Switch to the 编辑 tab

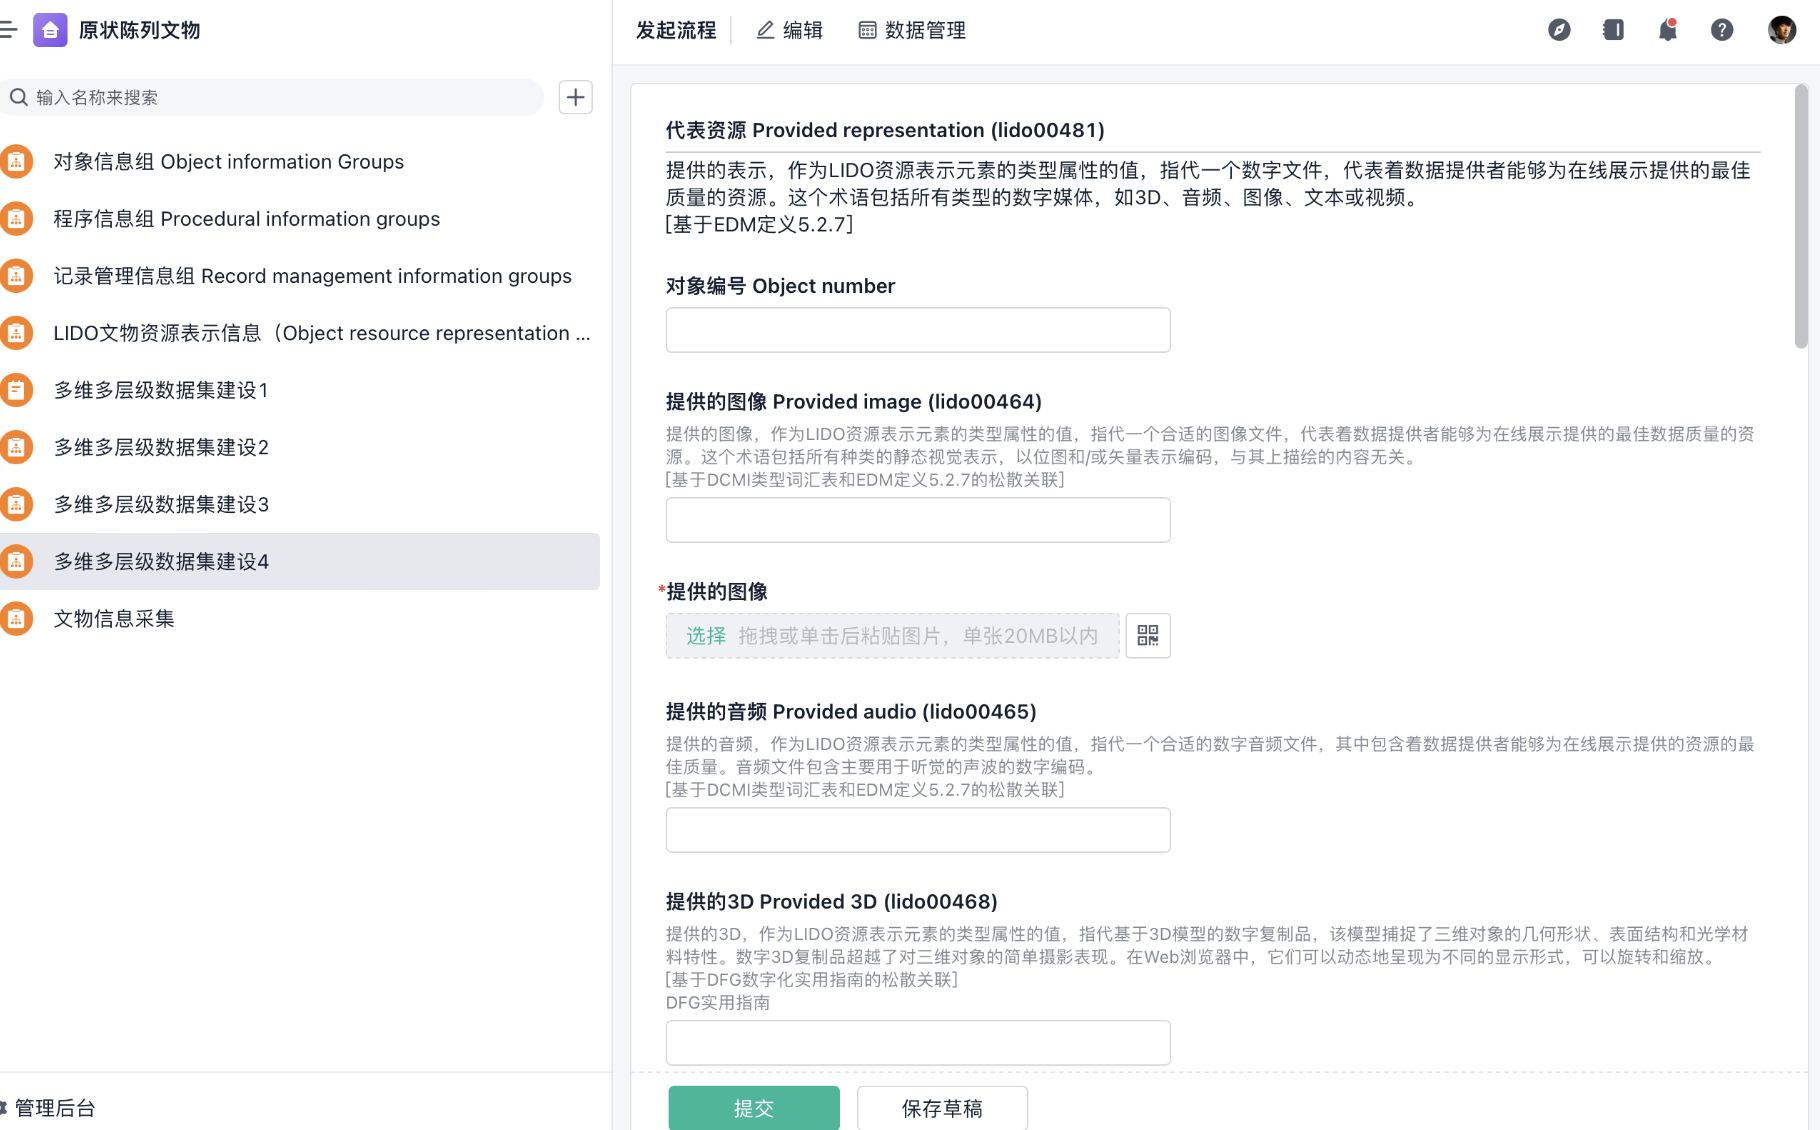[789, 30]
